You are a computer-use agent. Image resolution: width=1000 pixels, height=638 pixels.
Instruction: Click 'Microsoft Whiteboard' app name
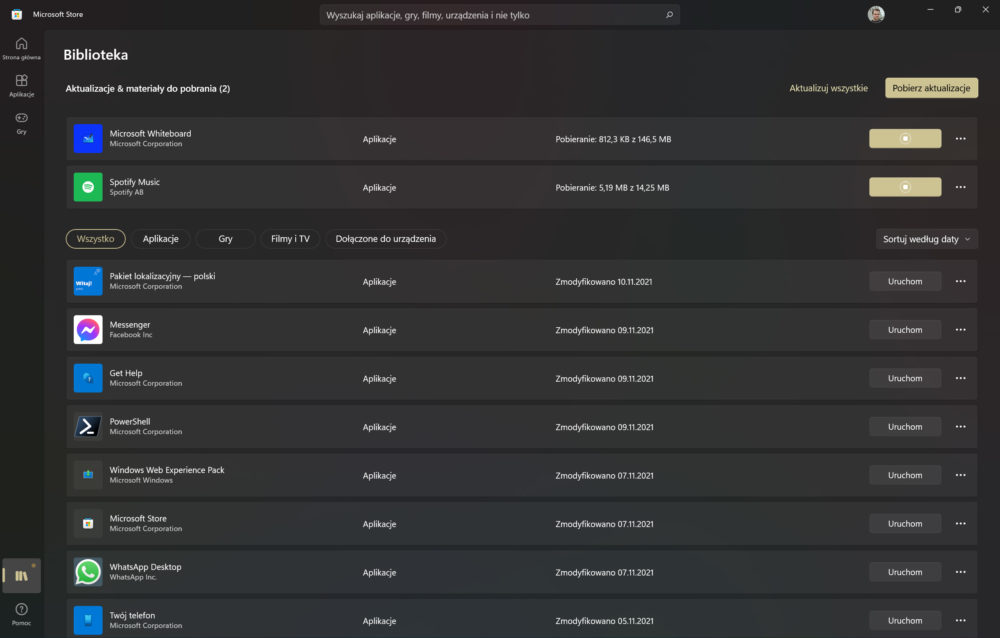click(x=151, y=133)
